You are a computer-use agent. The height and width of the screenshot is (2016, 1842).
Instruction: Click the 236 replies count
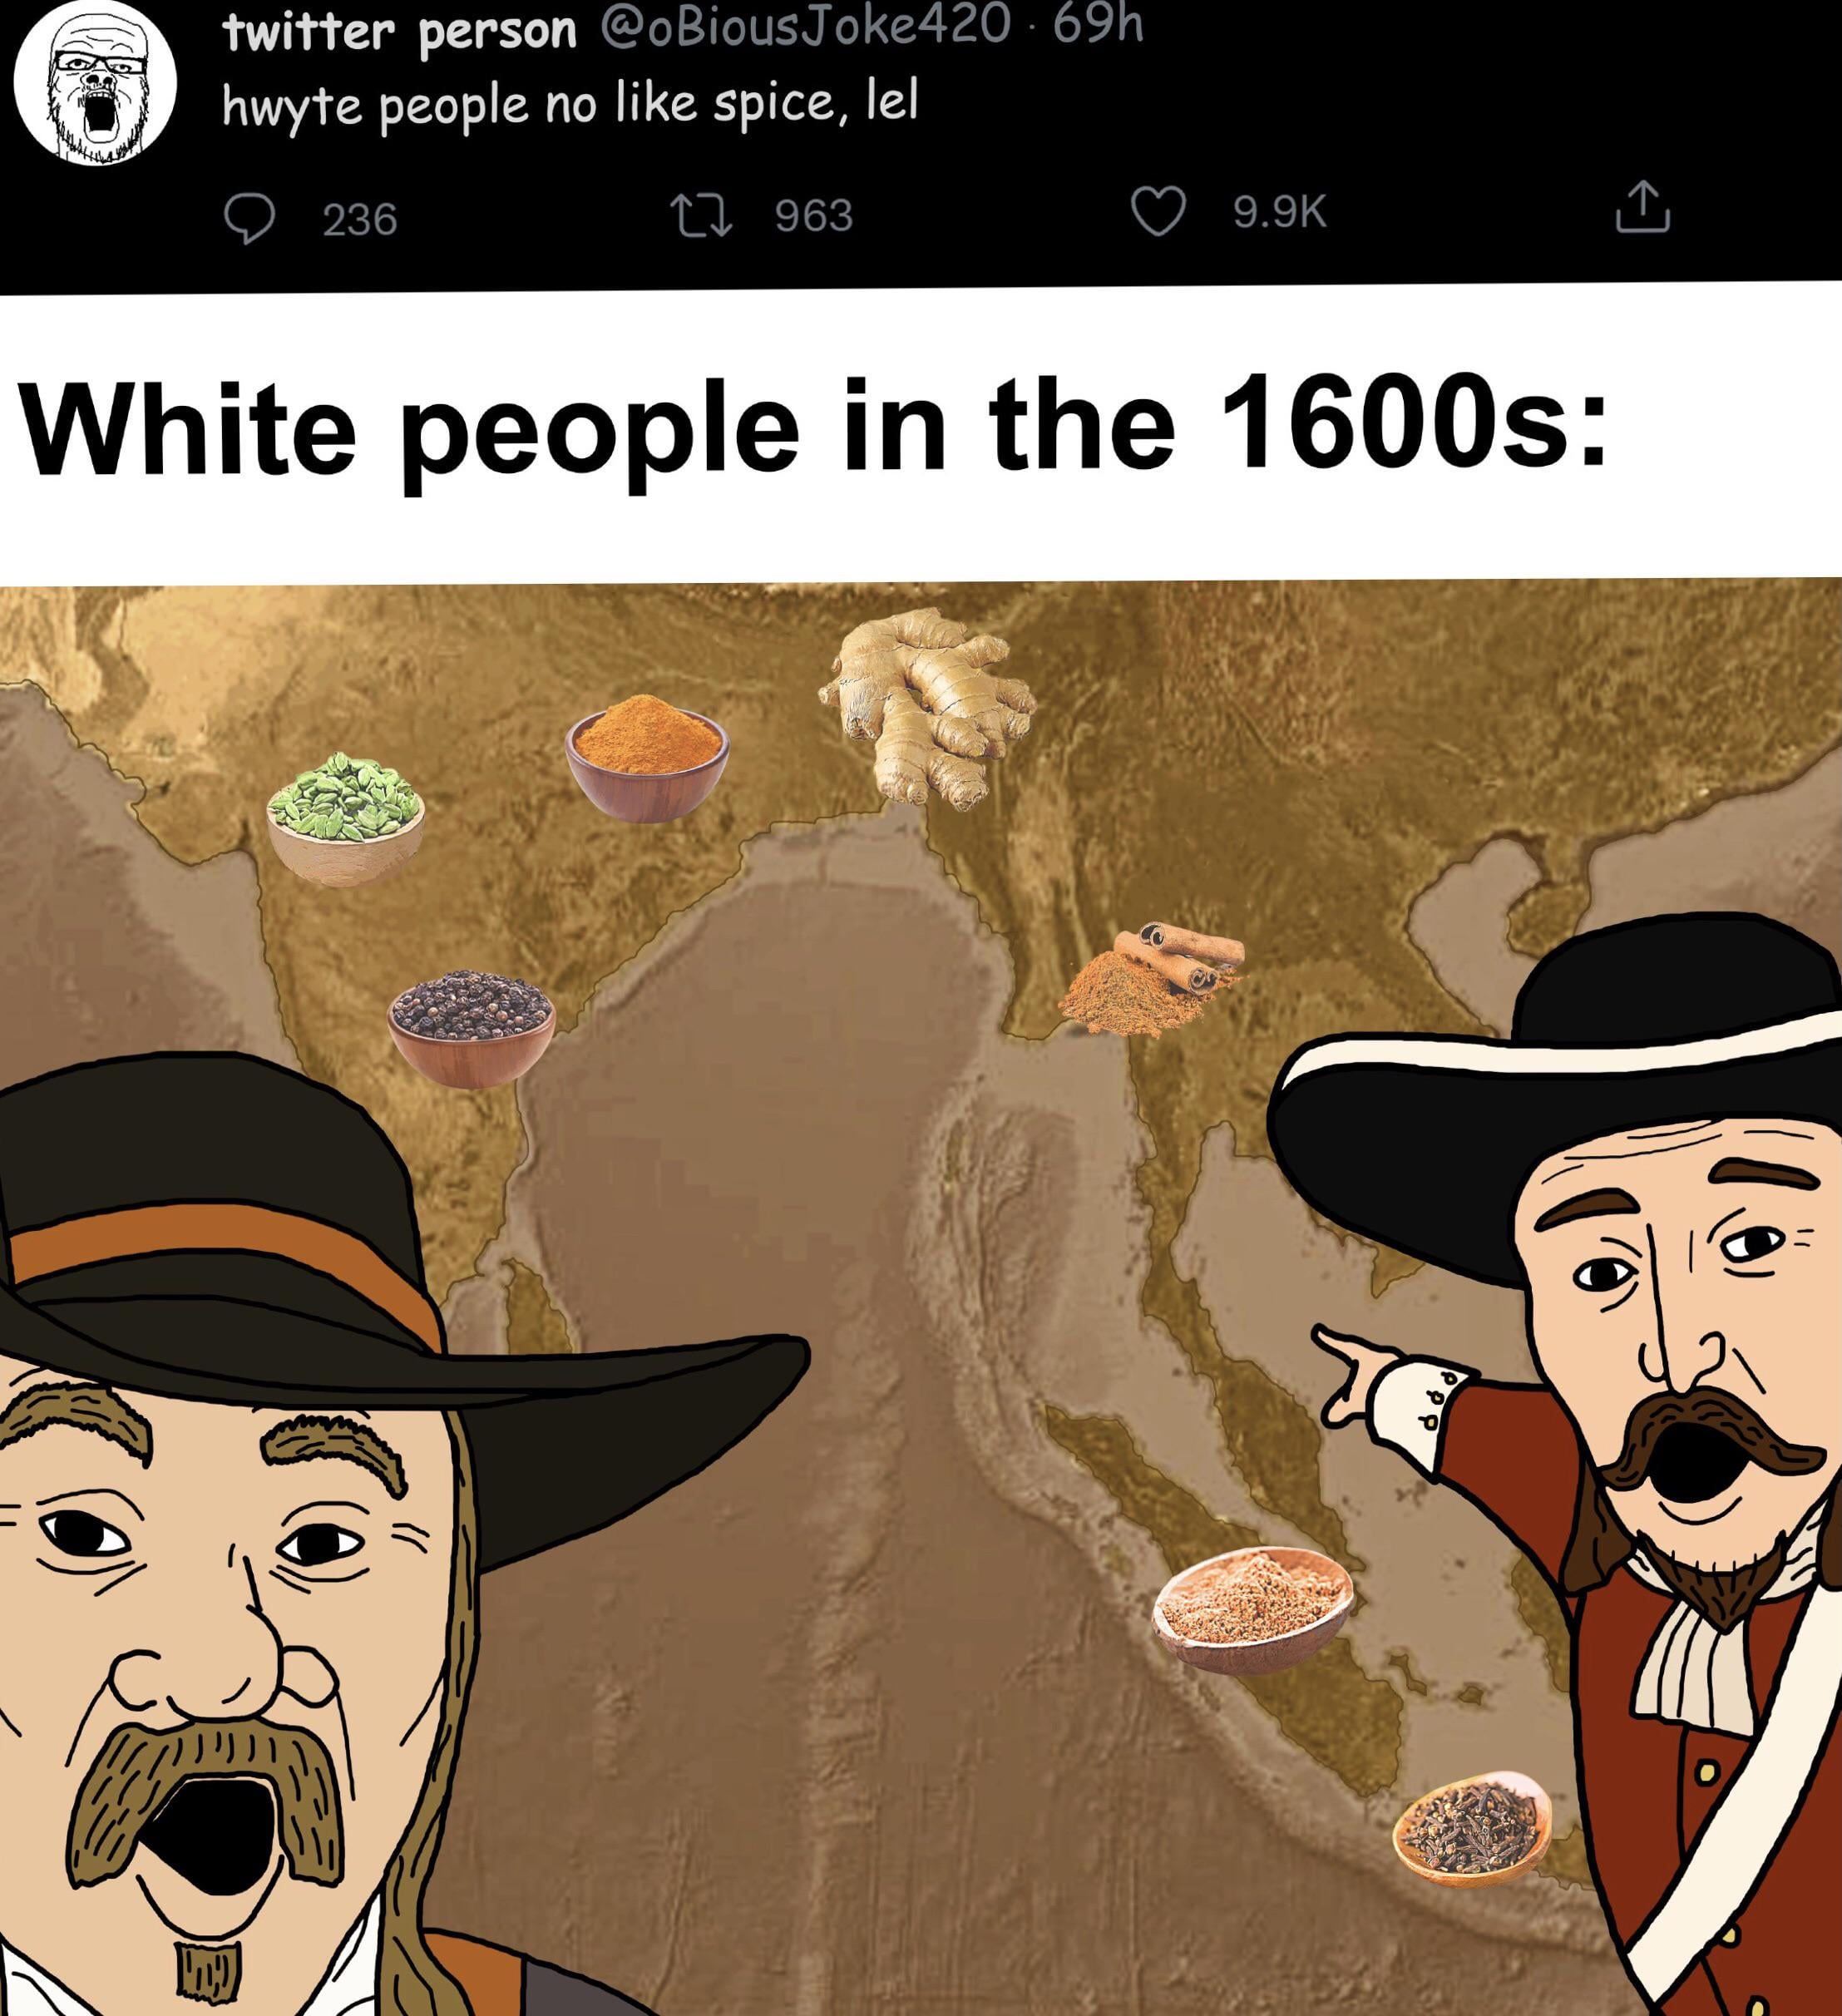pos(360,219)
